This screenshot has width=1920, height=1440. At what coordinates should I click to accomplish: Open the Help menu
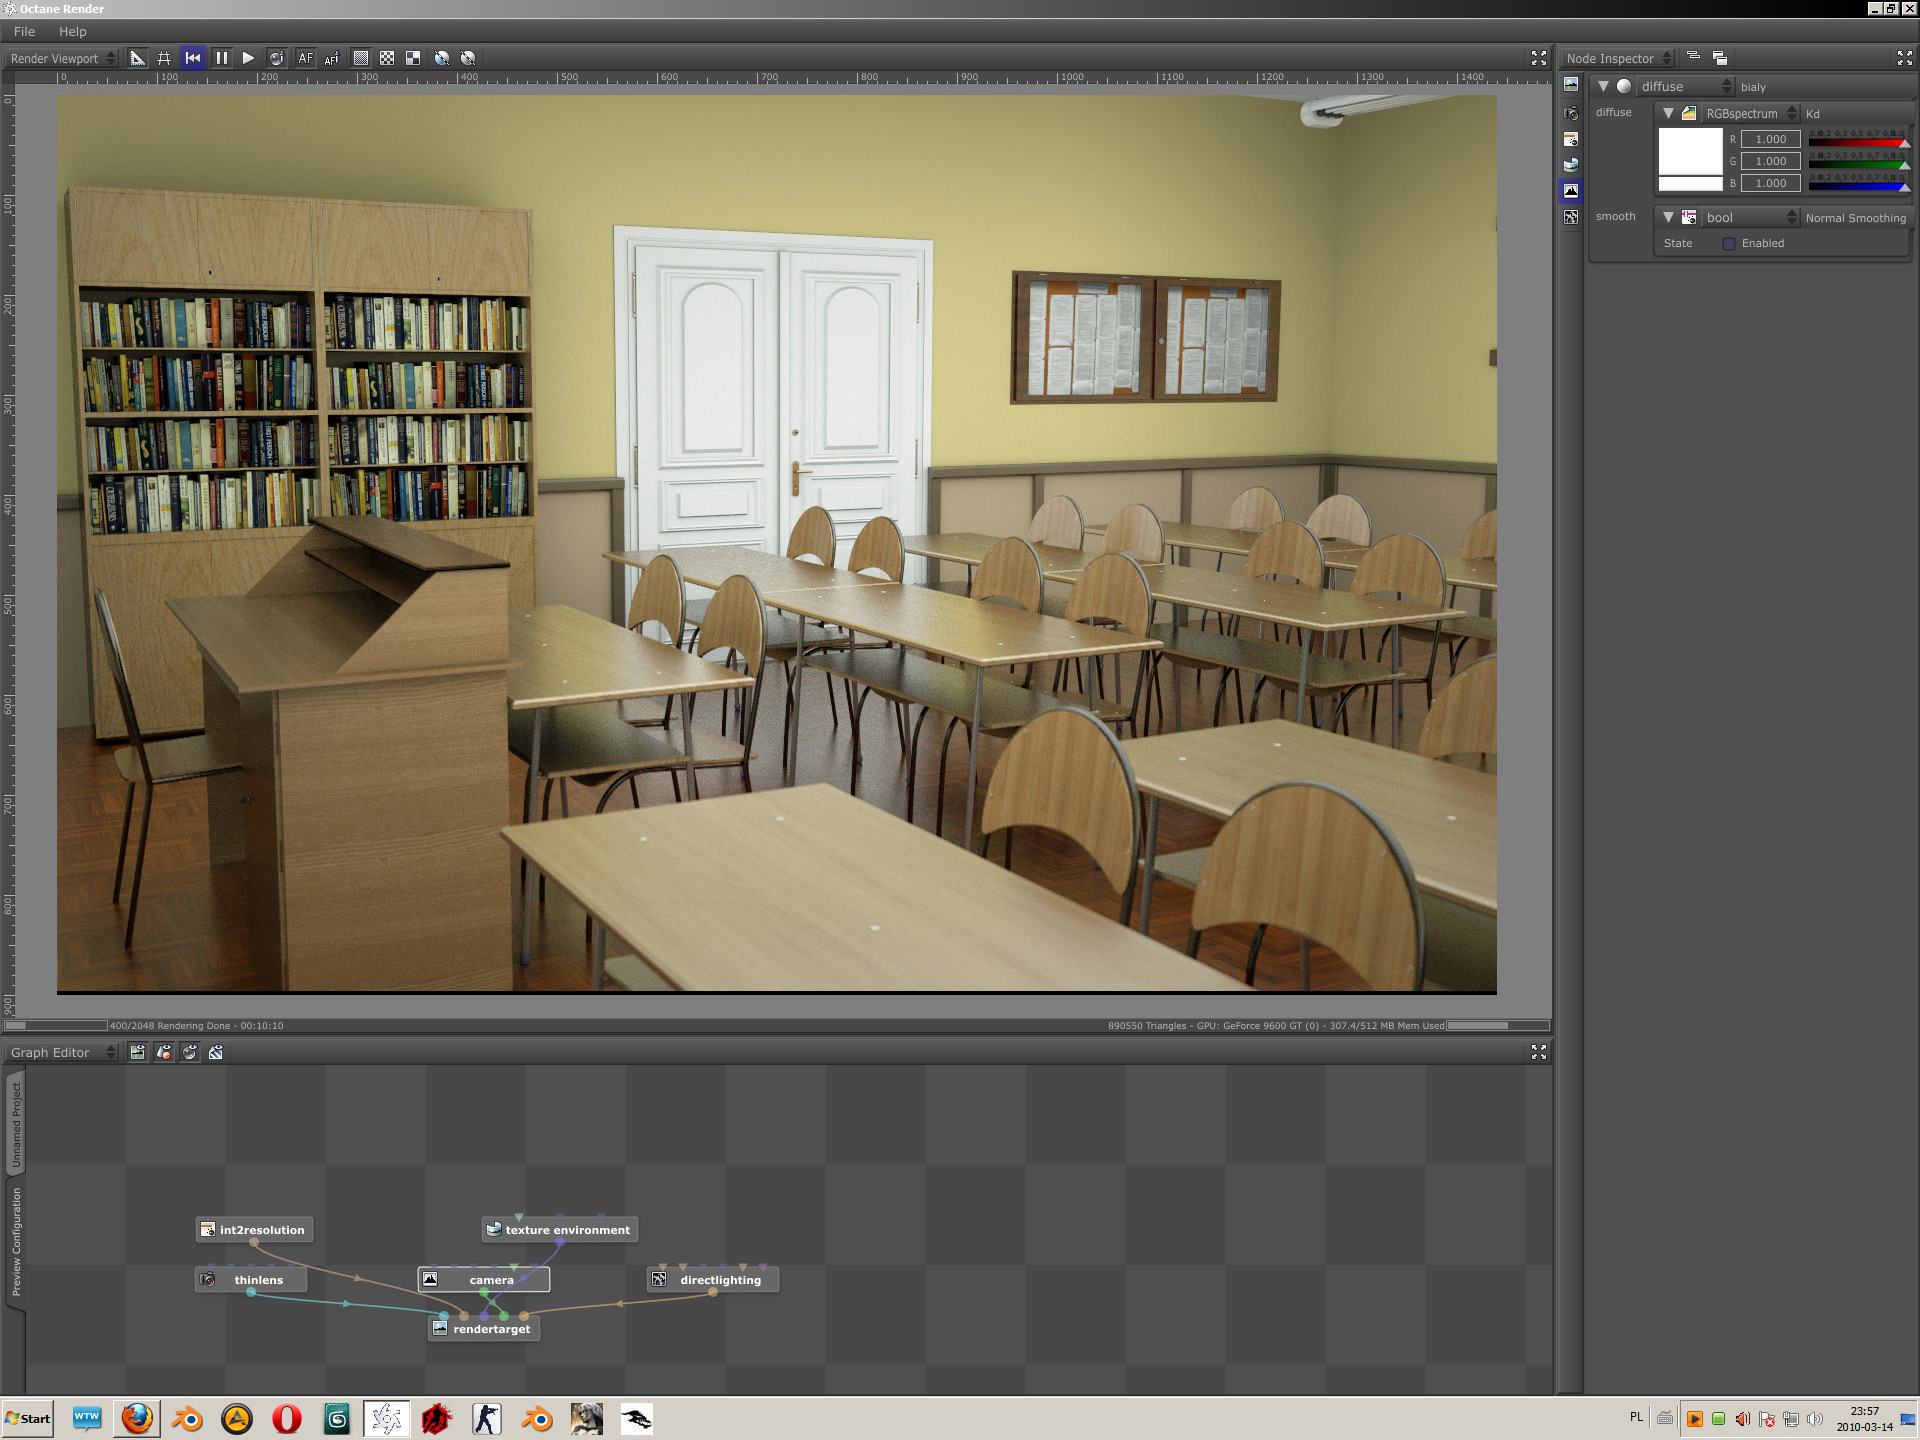tap(72, 31)
